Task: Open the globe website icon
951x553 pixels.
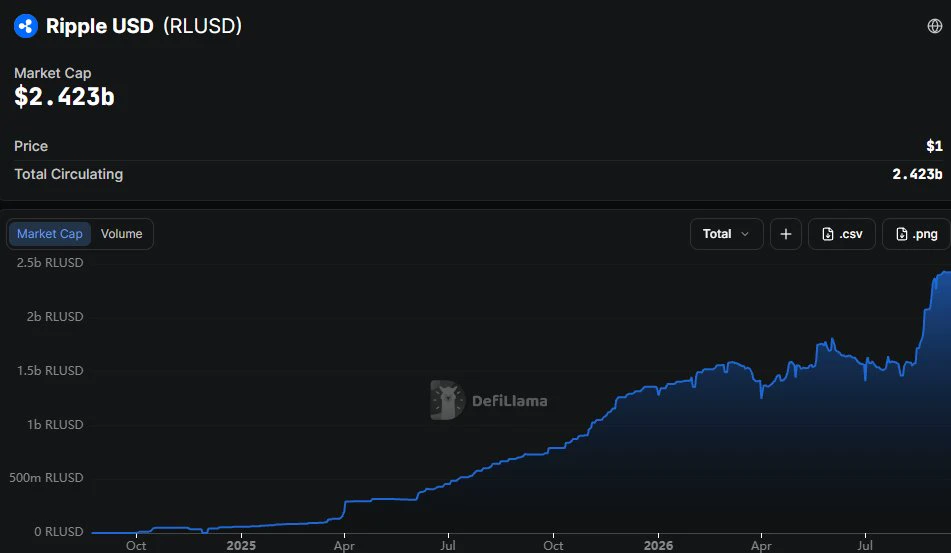Action: [935, 26]
